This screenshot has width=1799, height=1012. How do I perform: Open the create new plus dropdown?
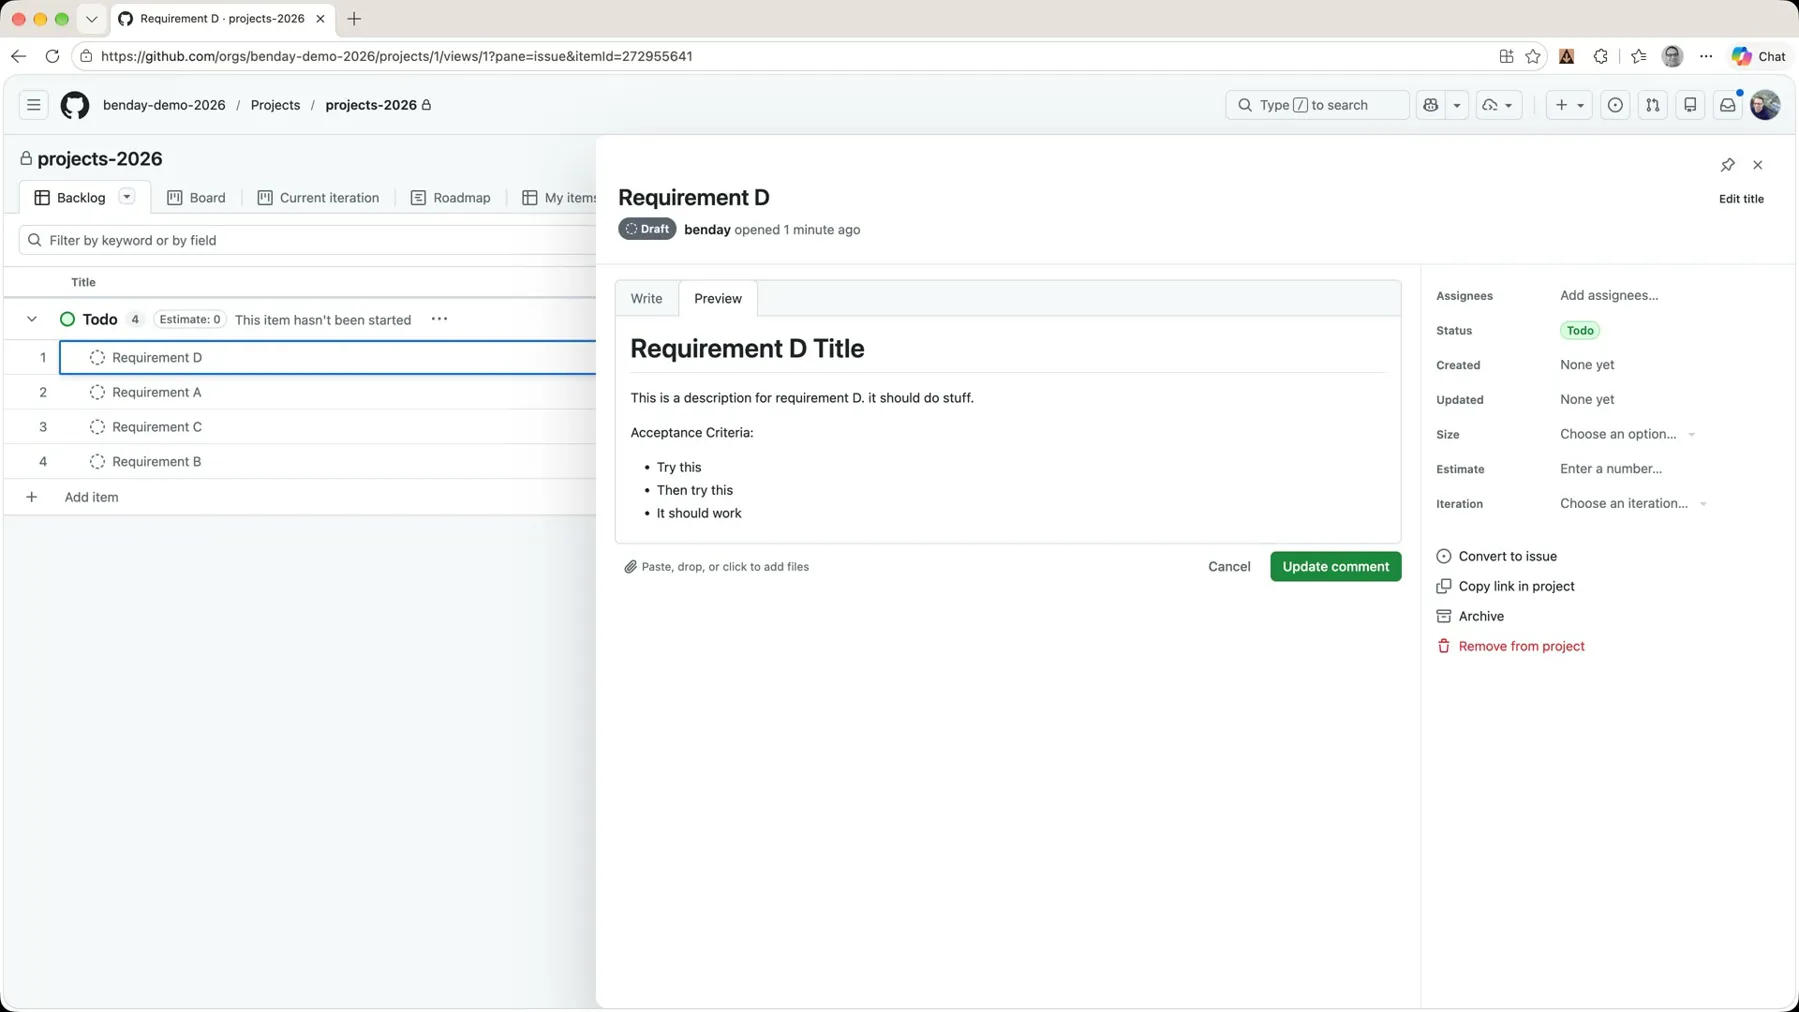1568,105
